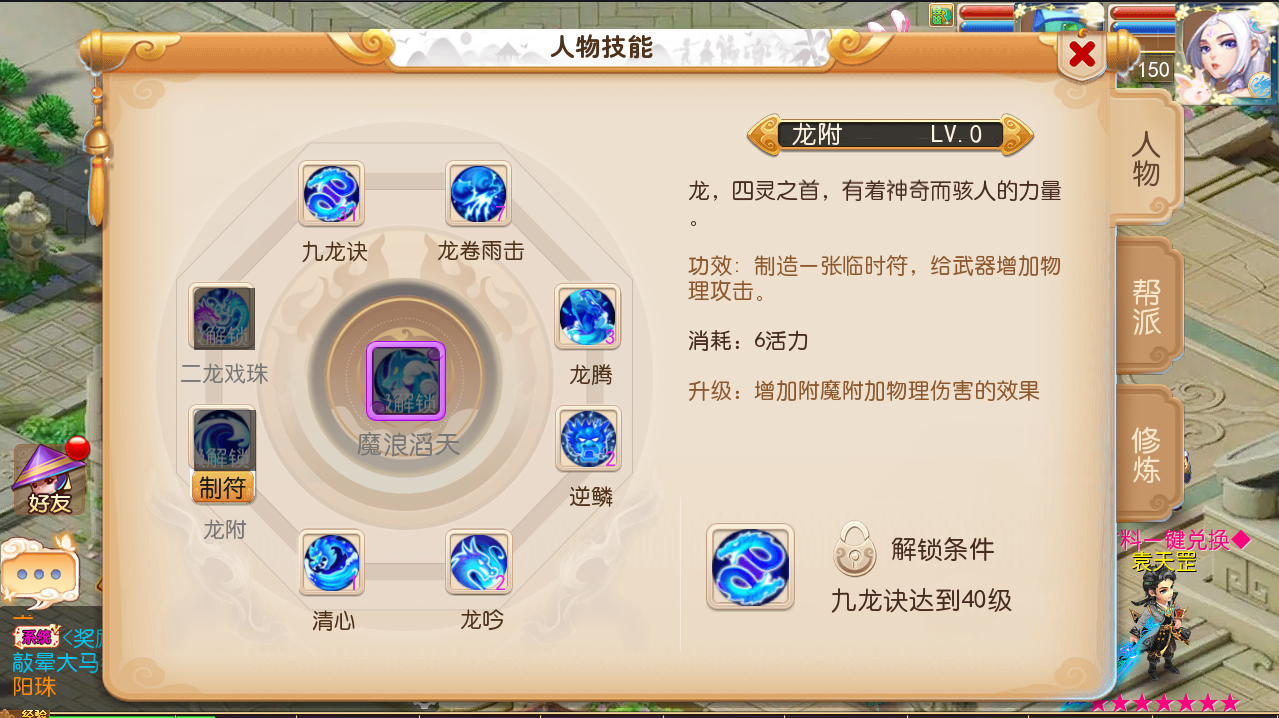This screenshot has width=1279, height=718.
Task: Switch to the 帮派 tab
Action: tap(1146, 306)
